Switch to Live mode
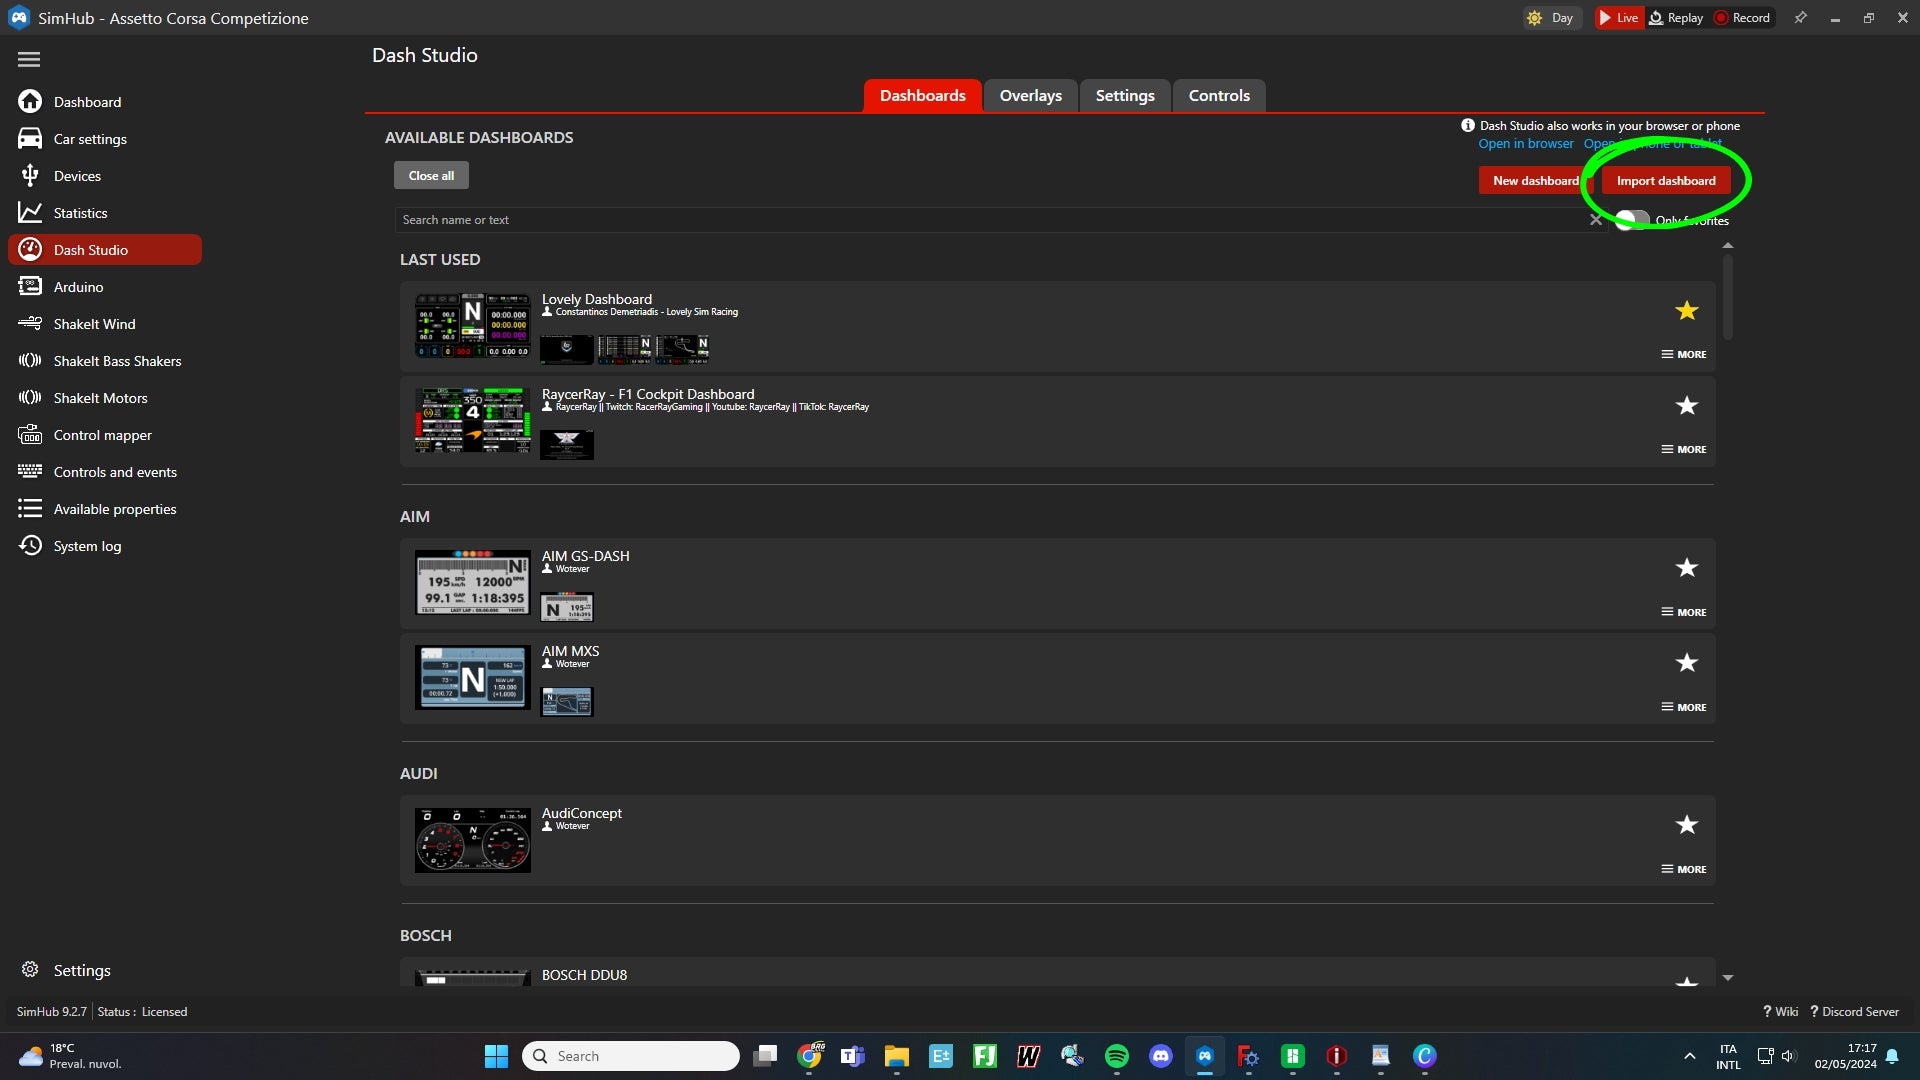 pyautogui.click(x=1618, y=18)
